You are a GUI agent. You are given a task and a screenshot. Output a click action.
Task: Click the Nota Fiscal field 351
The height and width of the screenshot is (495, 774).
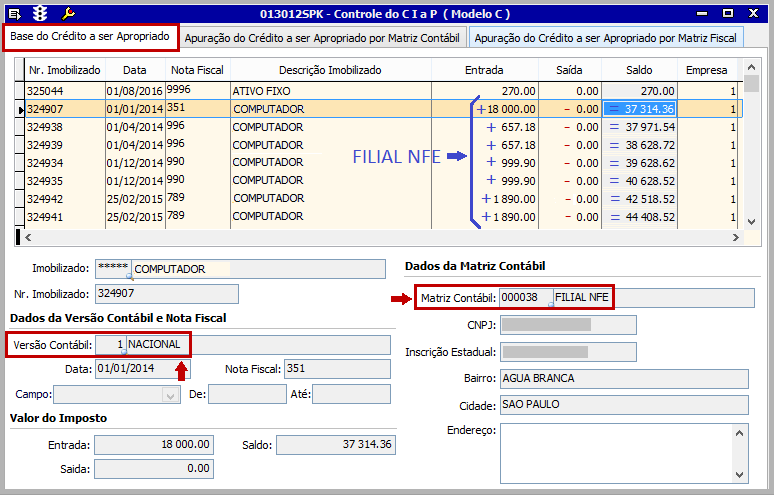click(337, 369)
